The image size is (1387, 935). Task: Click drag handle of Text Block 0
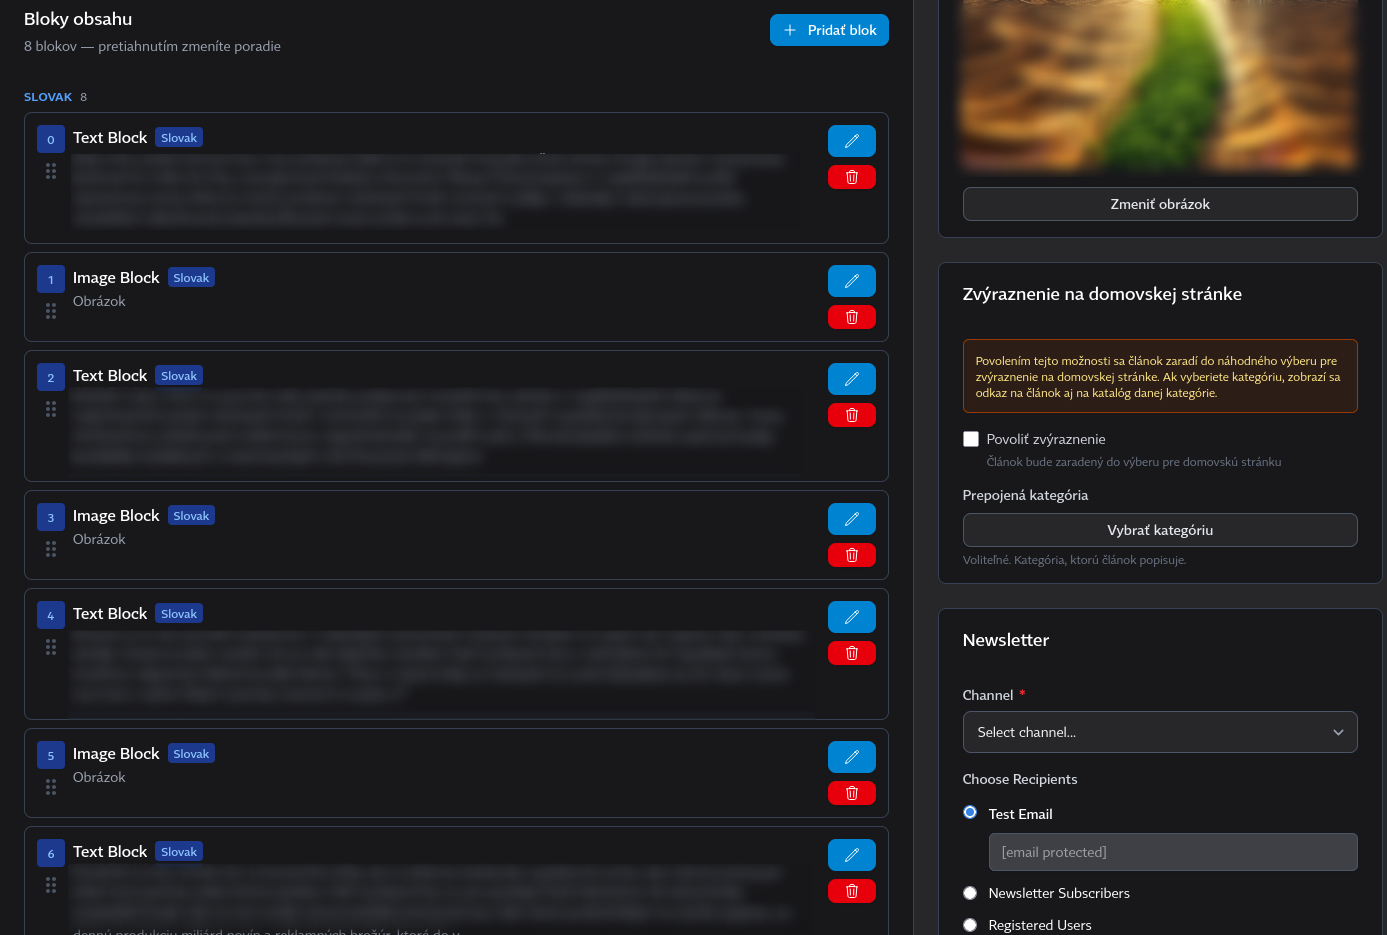(x=51, y=171)
